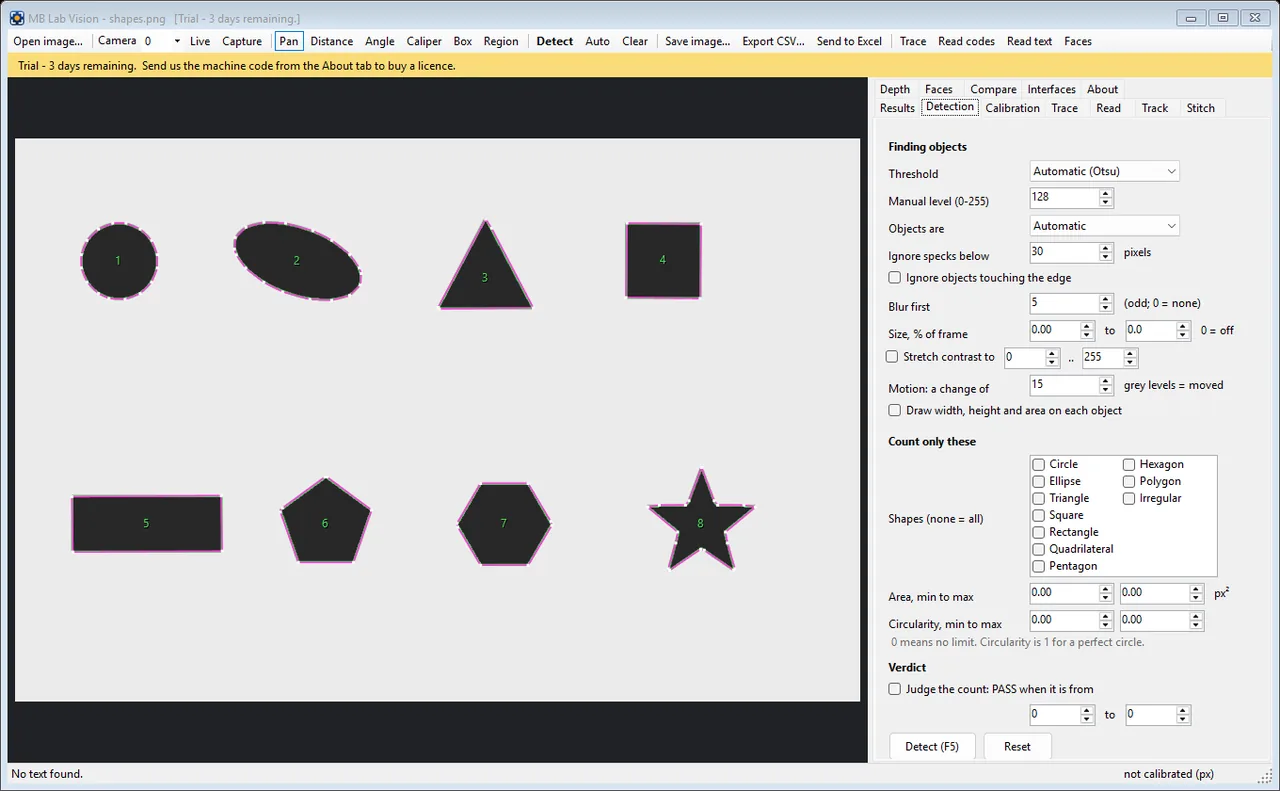Check the Circle shape filter
The image size is (1280, 791).
pos(1039,464)
